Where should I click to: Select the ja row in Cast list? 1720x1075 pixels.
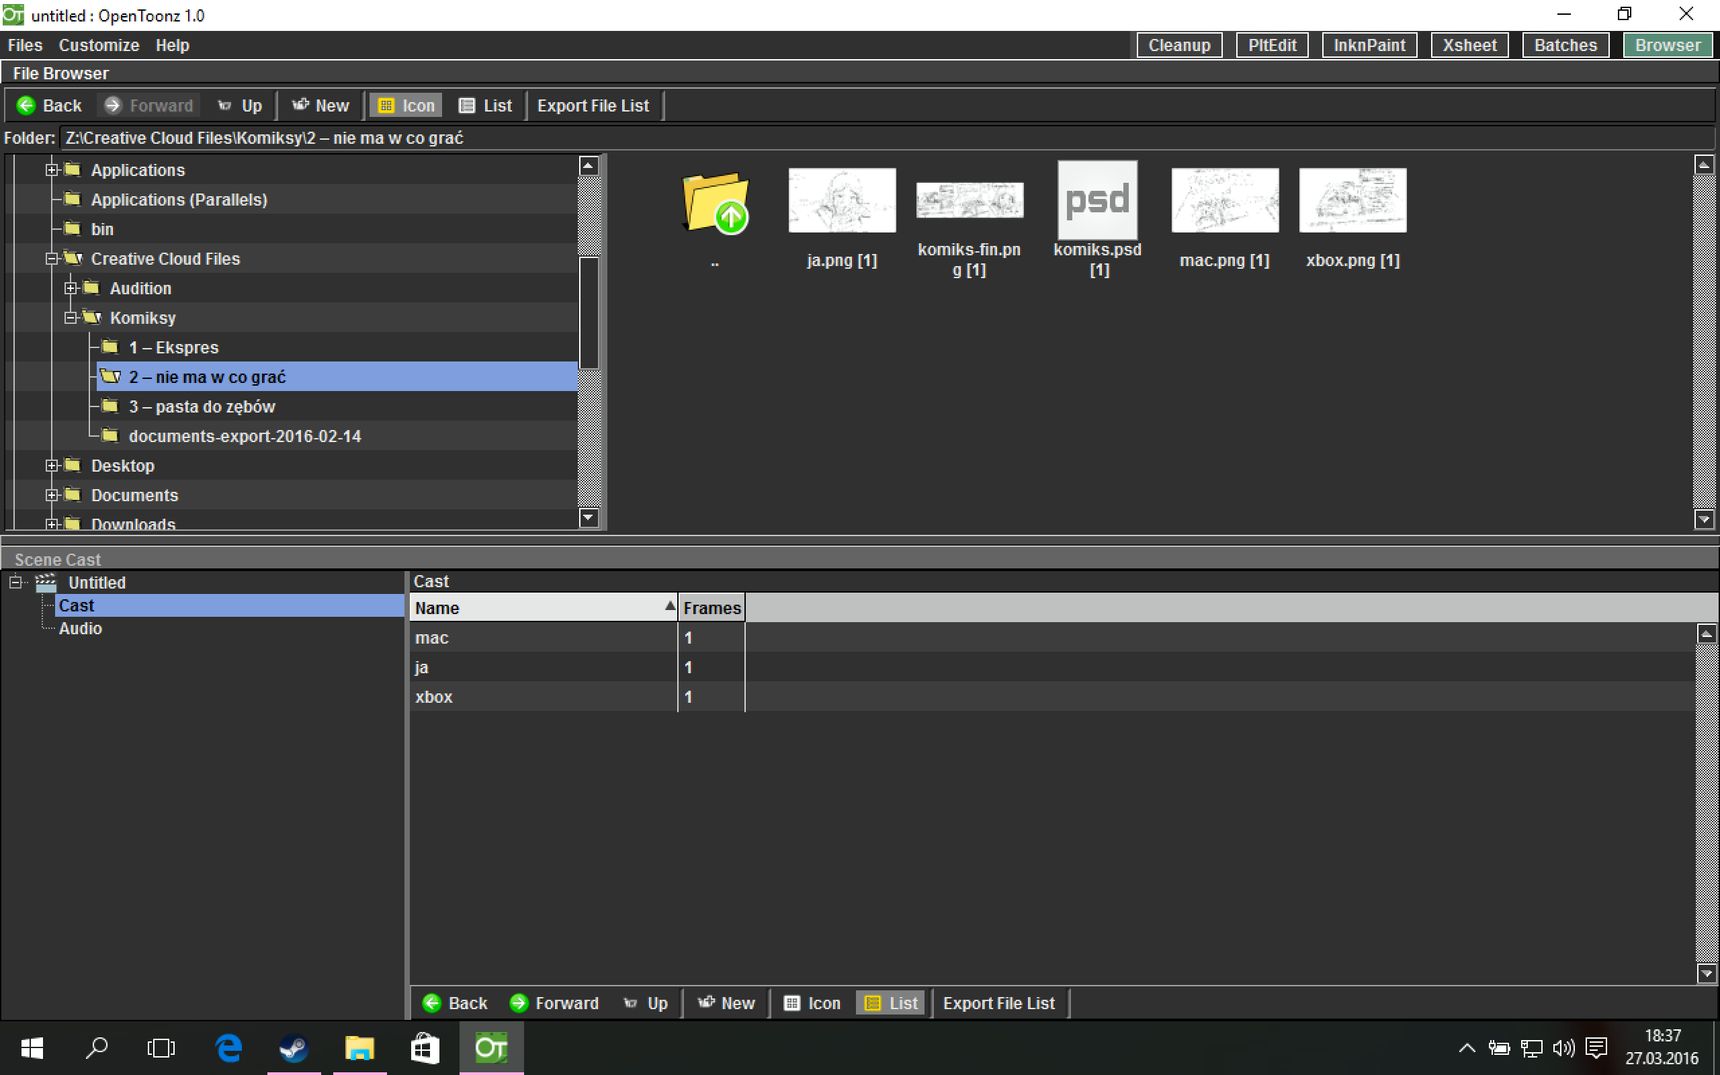tap(1052, 667)
